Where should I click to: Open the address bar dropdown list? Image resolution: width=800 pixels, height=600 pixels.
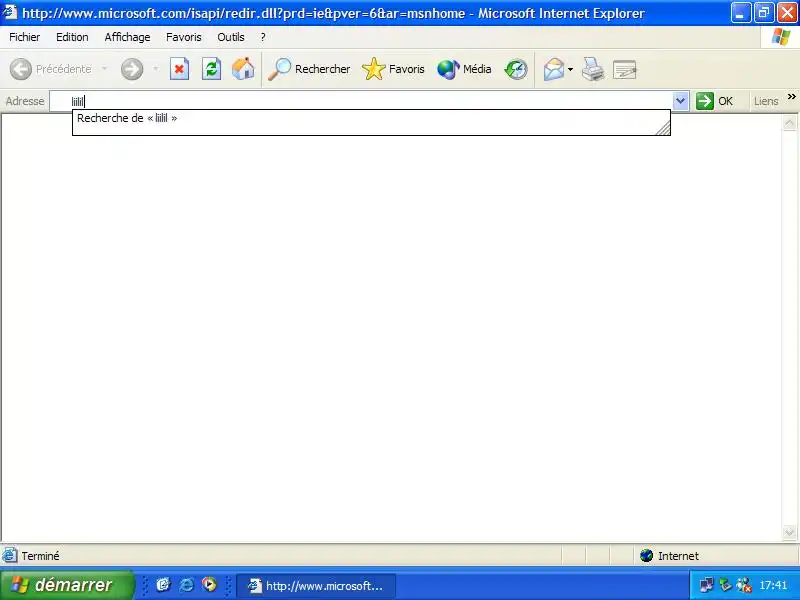(x=680, y=101)
